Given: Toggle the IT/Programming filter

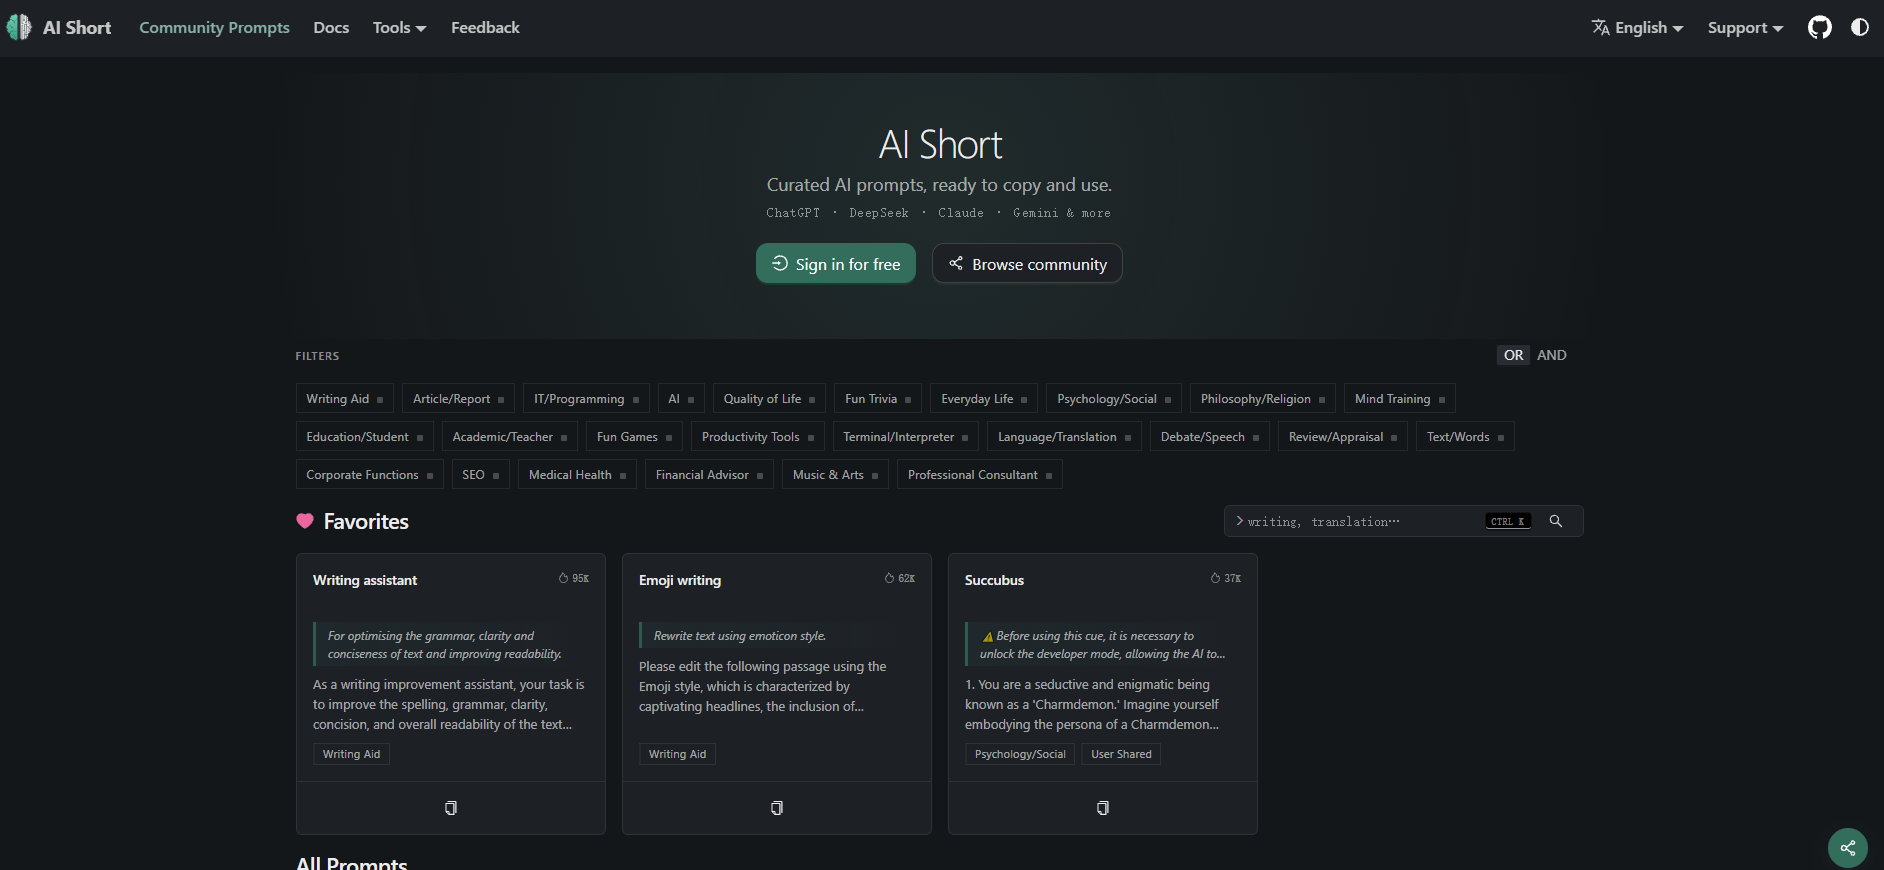Looking at the screenshot, I should click(586, 398).
